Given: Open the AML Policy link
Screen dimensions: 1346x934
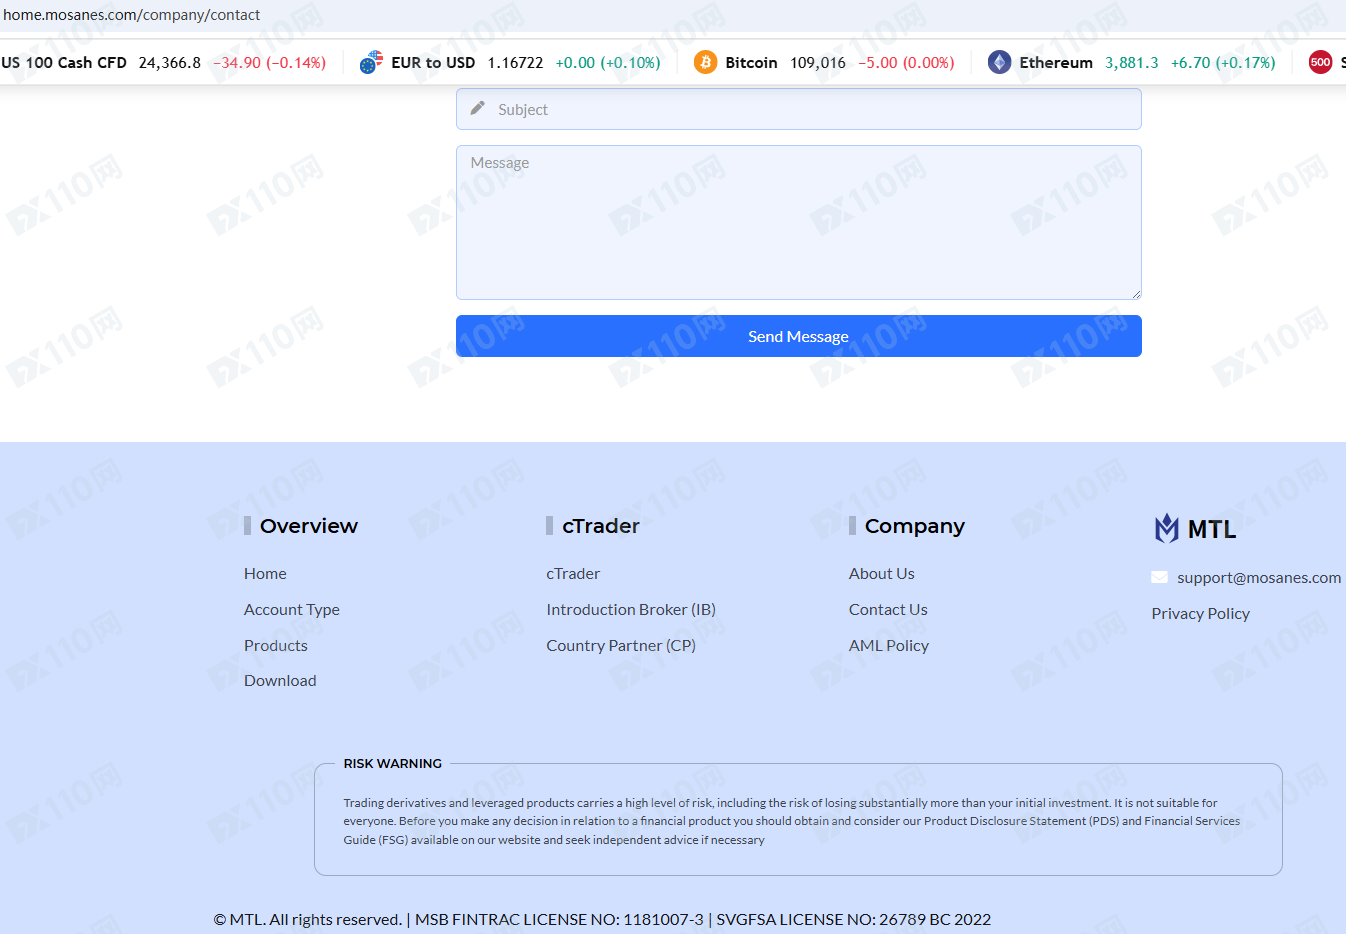Looking at the screenshot, I should coord(888,645).
